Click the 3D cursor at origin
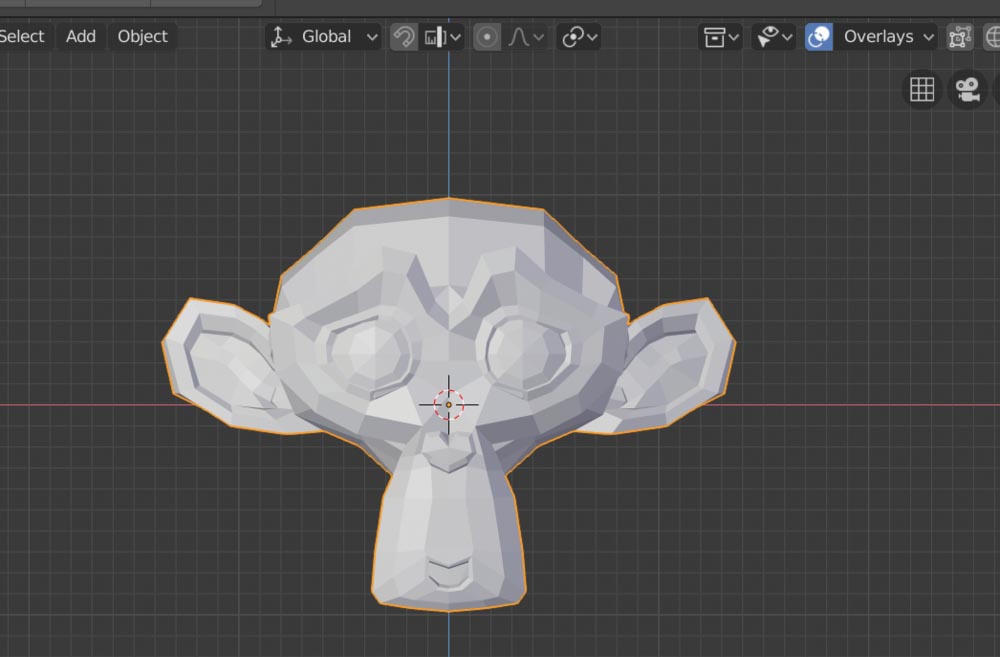Viewport: 1000px width, 657px height. coord(448,404)
